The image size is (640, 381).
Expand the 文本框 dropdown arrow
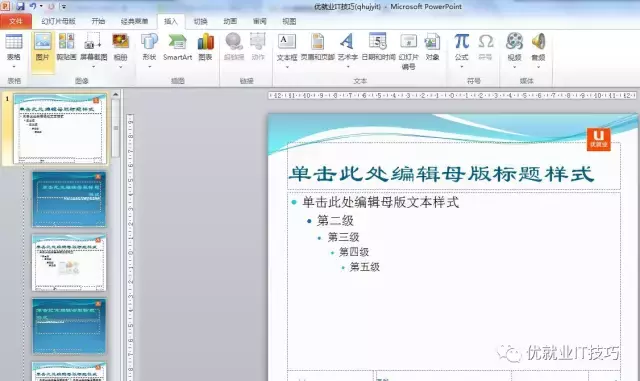click(287, 67)
